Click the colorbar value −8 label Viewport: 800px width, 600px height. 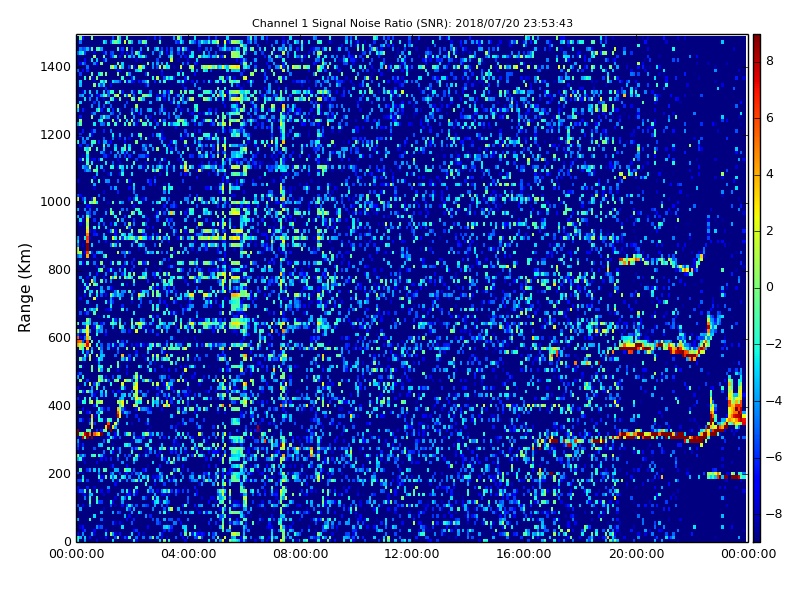[774, 514]
